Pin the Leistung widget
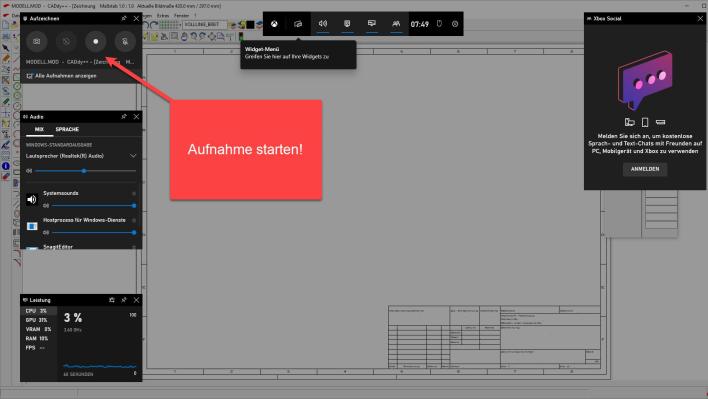The width and height of the screenshot is (708, 399). pyautogui.click(x=124, y=300)
